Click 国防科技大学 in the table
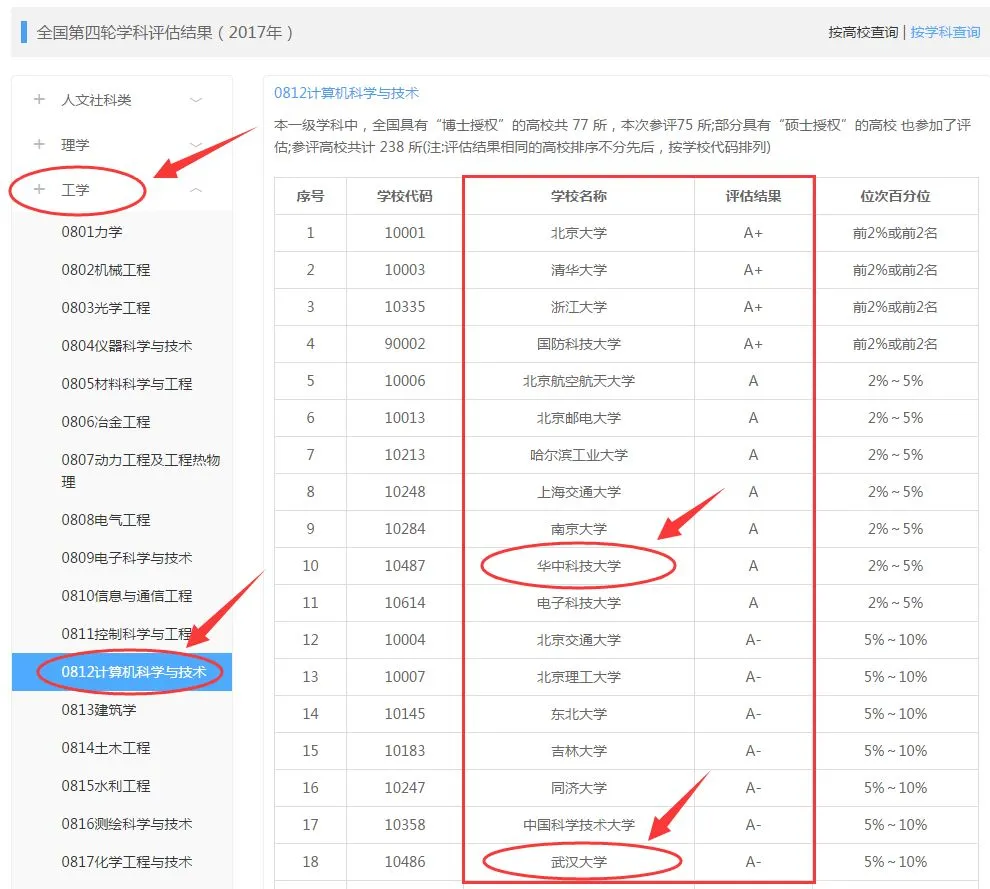The image size is (990, 889). 578,343
